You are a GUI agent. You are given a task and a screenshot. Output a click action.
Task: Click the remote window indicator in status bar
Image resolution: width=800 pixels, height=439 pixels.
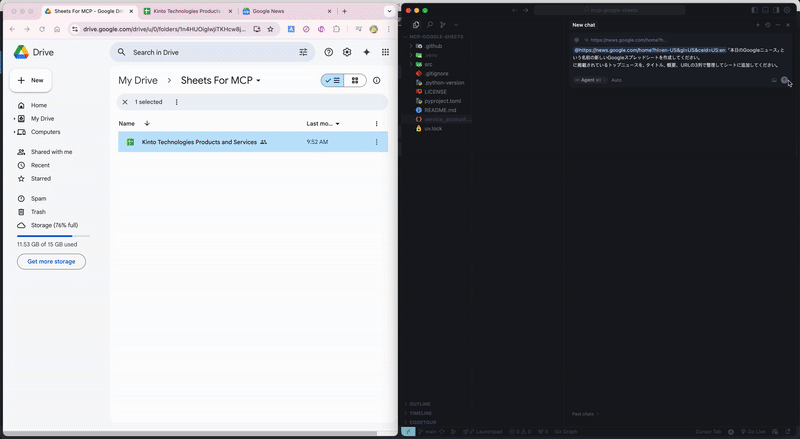tap(408, 432)
